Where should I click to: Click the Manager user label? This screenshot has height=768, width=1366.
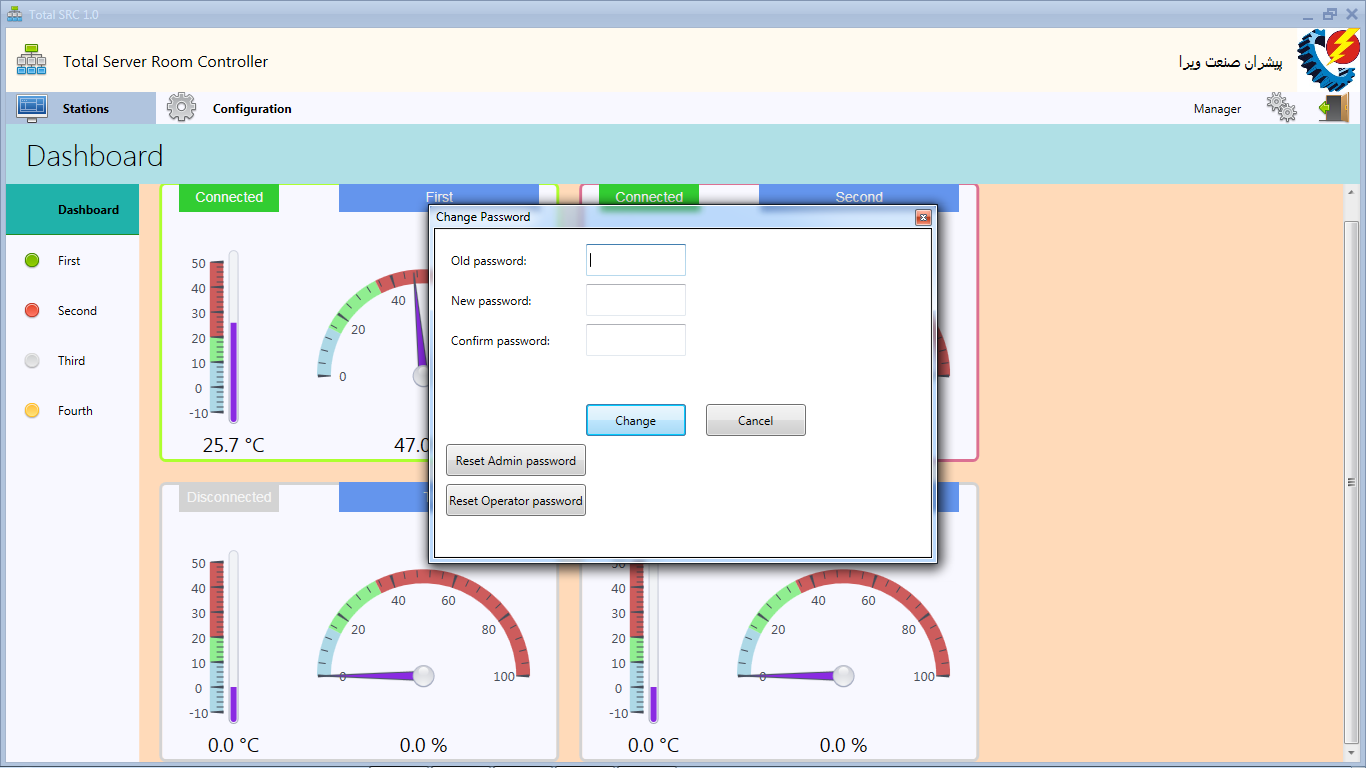pyautogui.click(x=1217, y=108)
